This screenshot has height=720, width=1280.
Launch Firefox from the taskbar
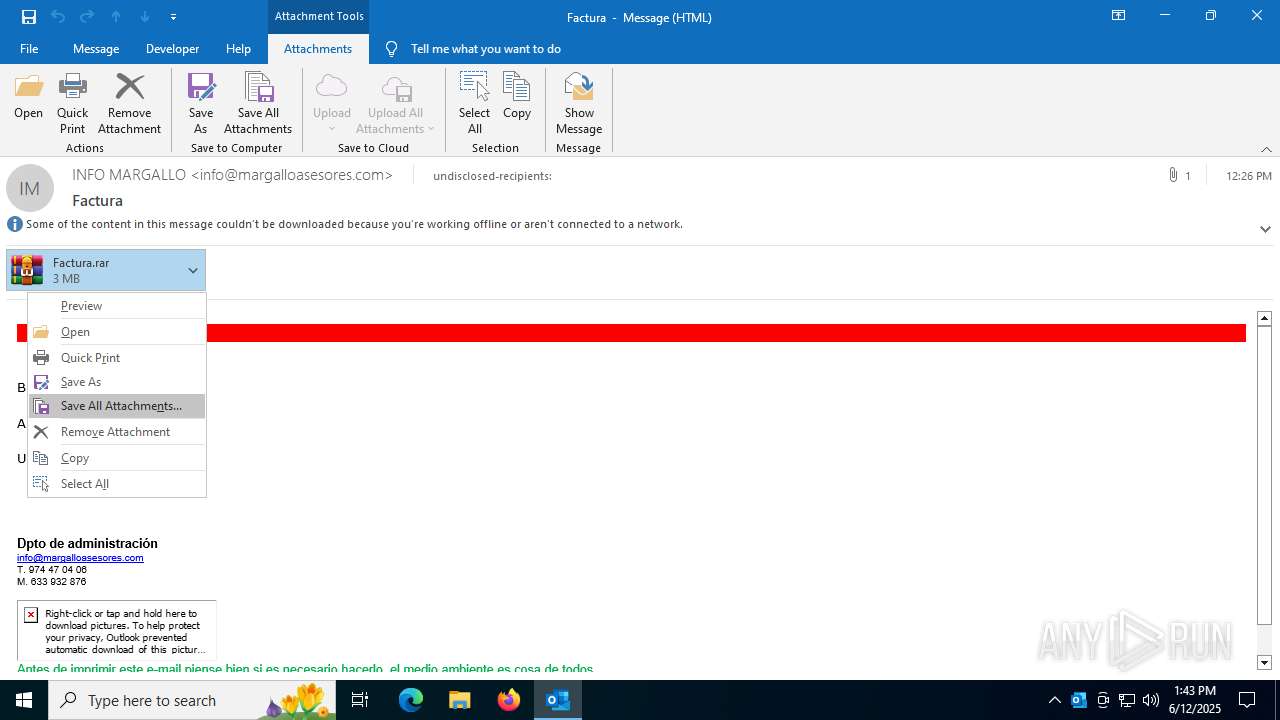click(509, 700)
